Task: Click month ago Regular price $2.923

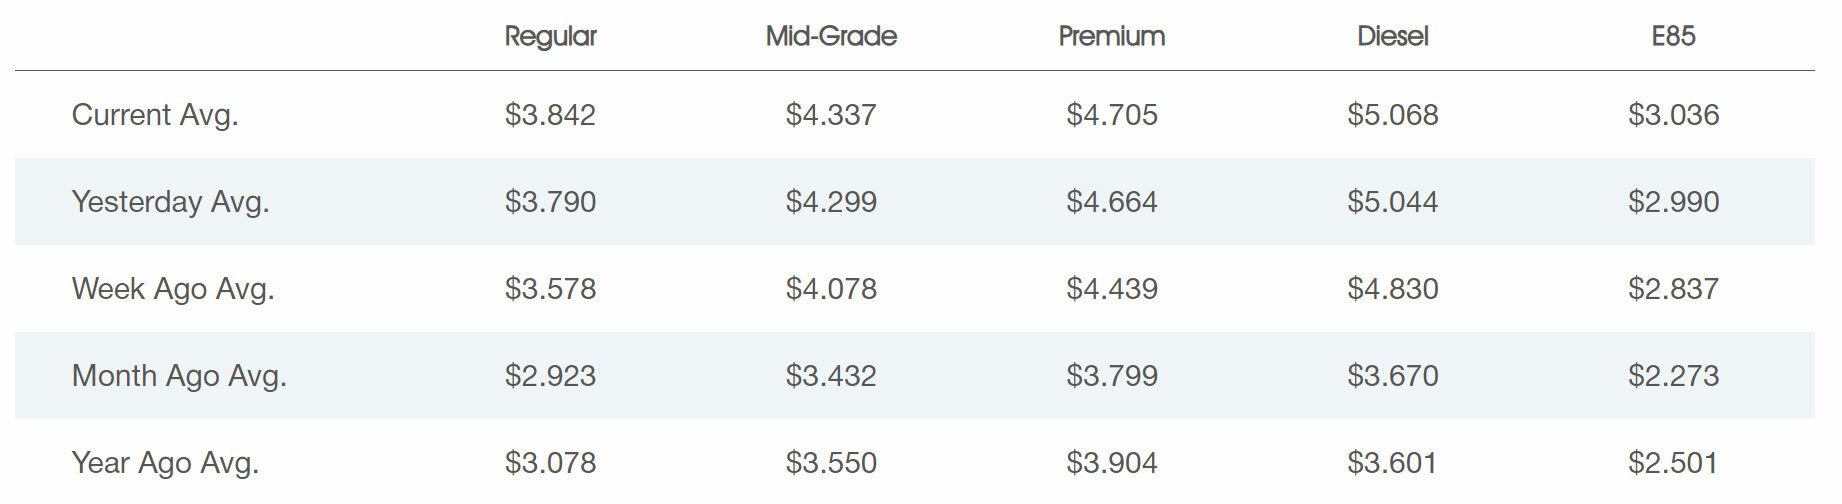Action: click(x=550, y=376)
